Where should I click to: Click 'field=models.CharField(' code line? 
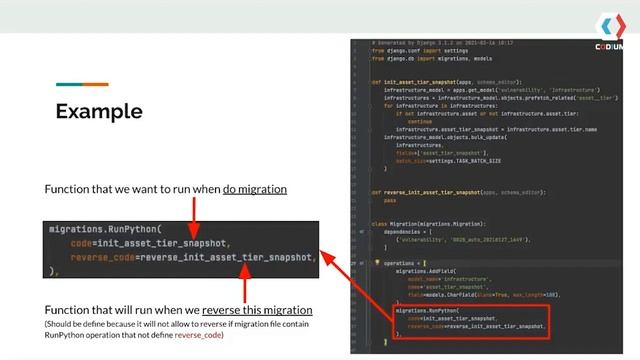(484, 295)
